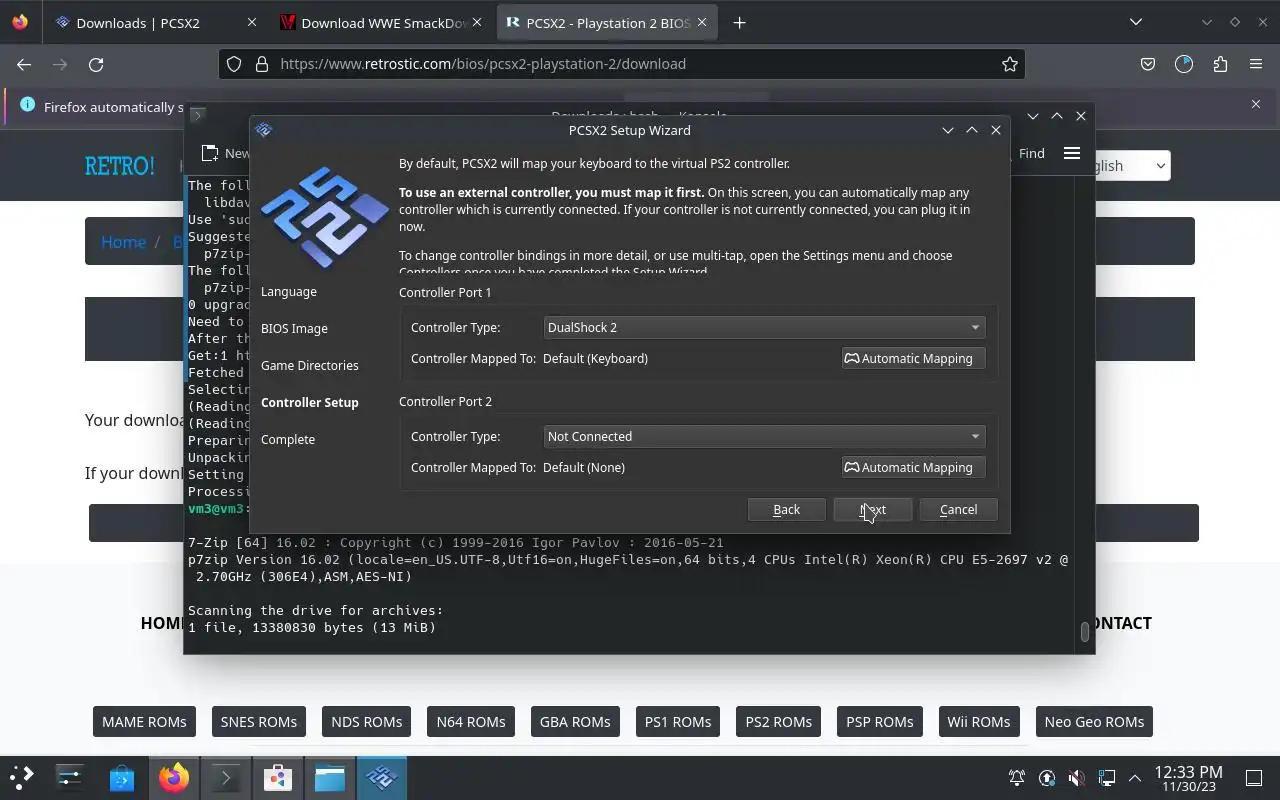Open Konsole hamburger menu
The height and width of the screenshot is (800, 1280).
click(1072, 153)
